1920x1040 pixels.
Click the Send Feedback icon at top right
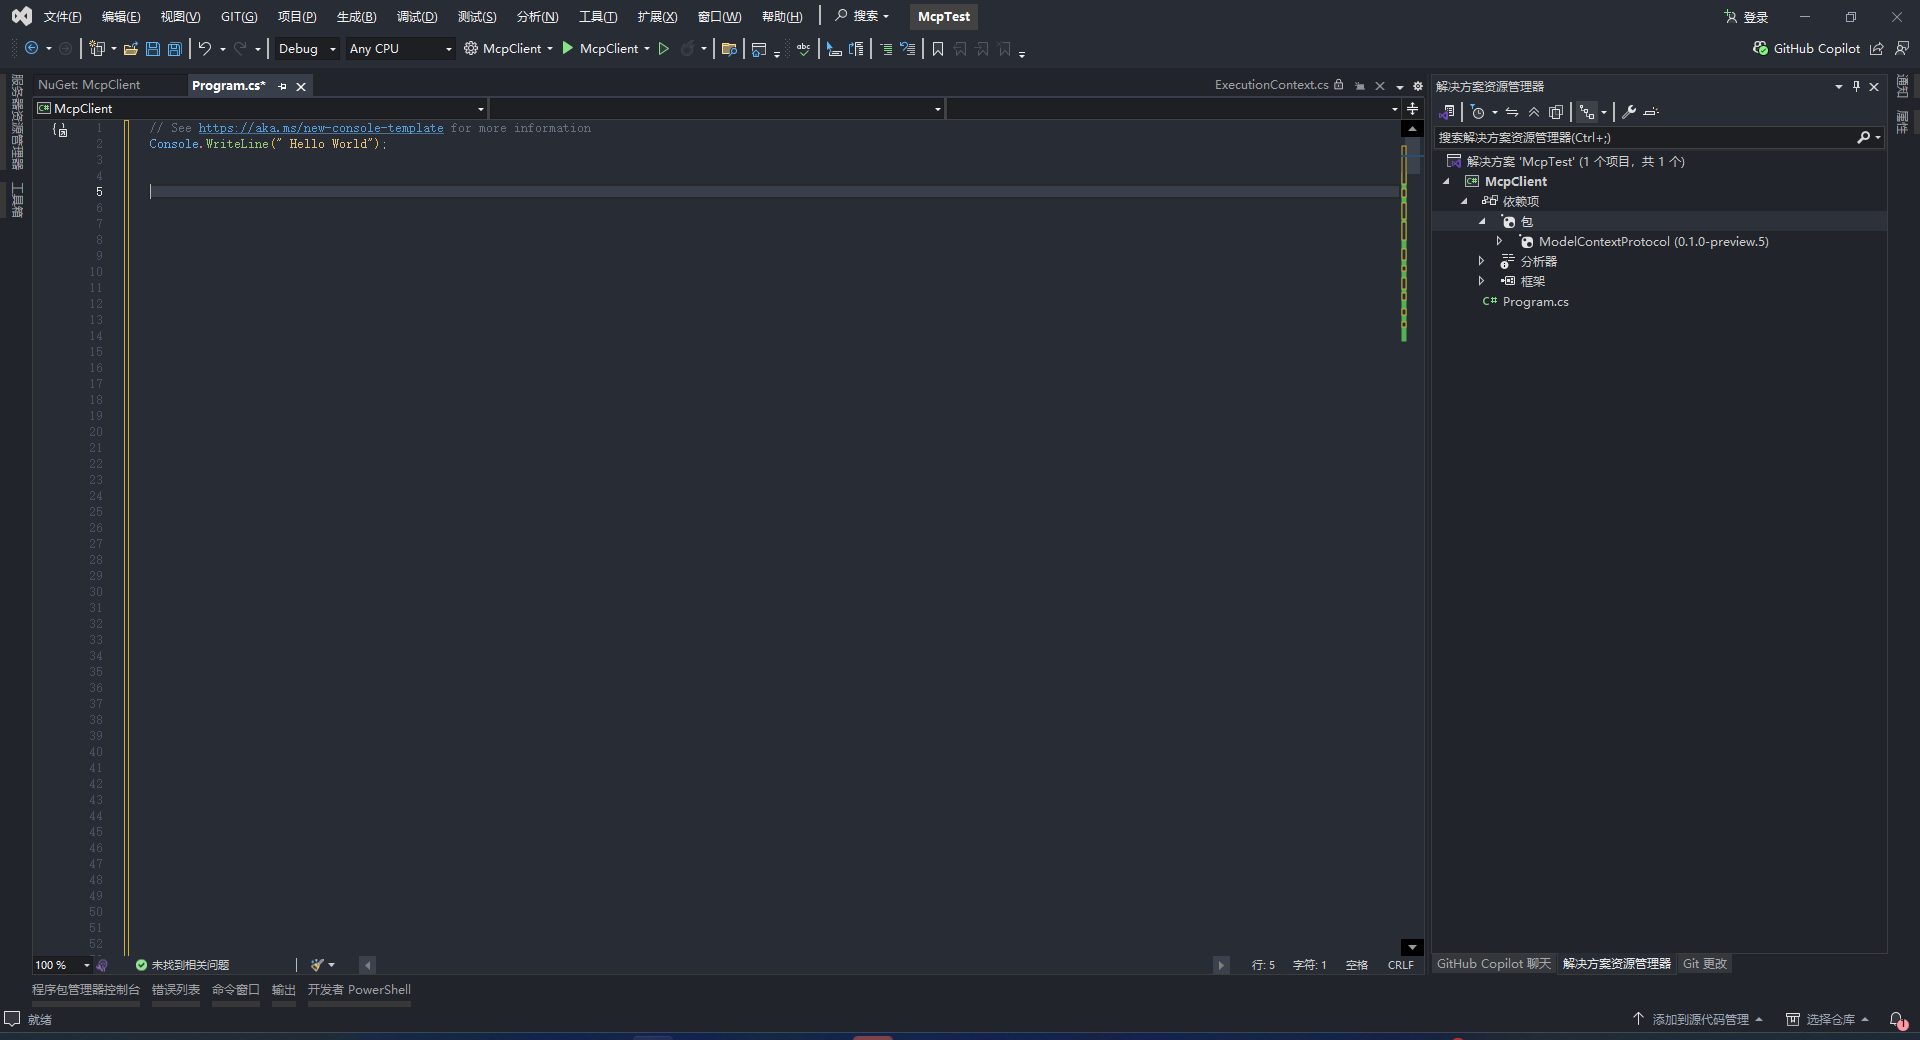[1902, 48]
